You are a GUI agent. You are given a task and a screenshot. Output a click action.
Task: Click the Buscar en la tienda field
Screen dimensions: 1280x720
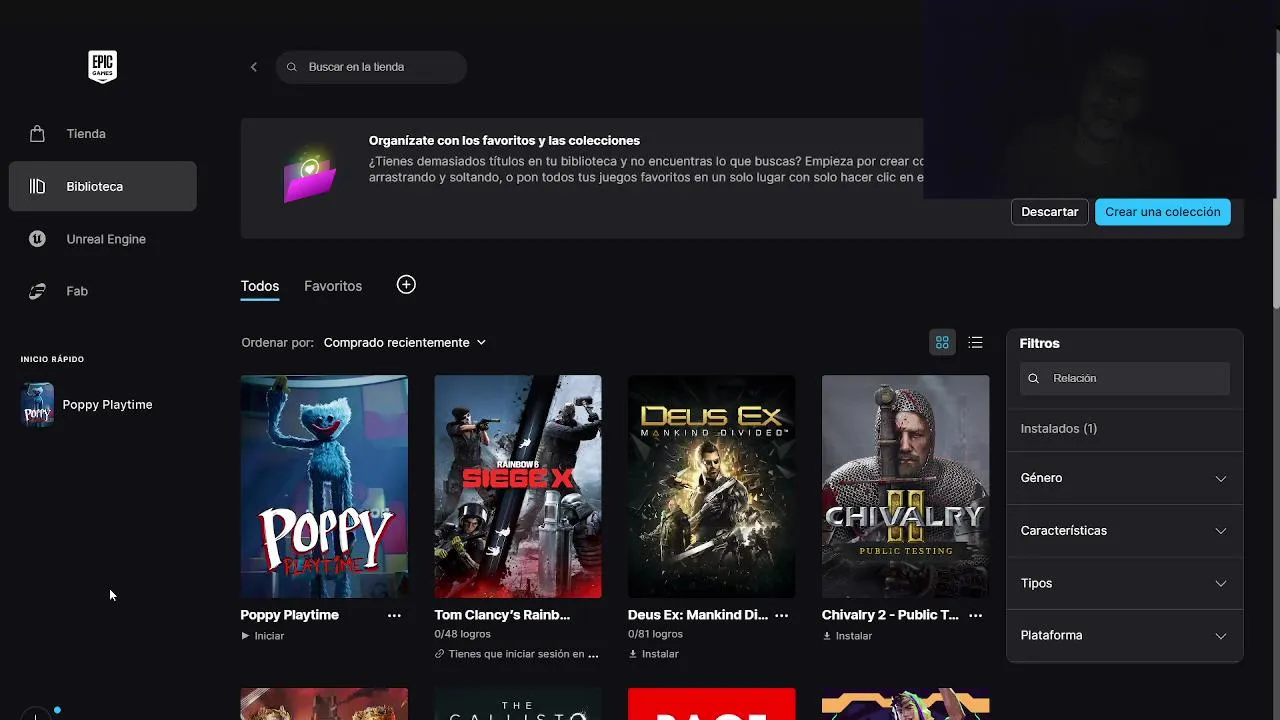coord(371,67)
